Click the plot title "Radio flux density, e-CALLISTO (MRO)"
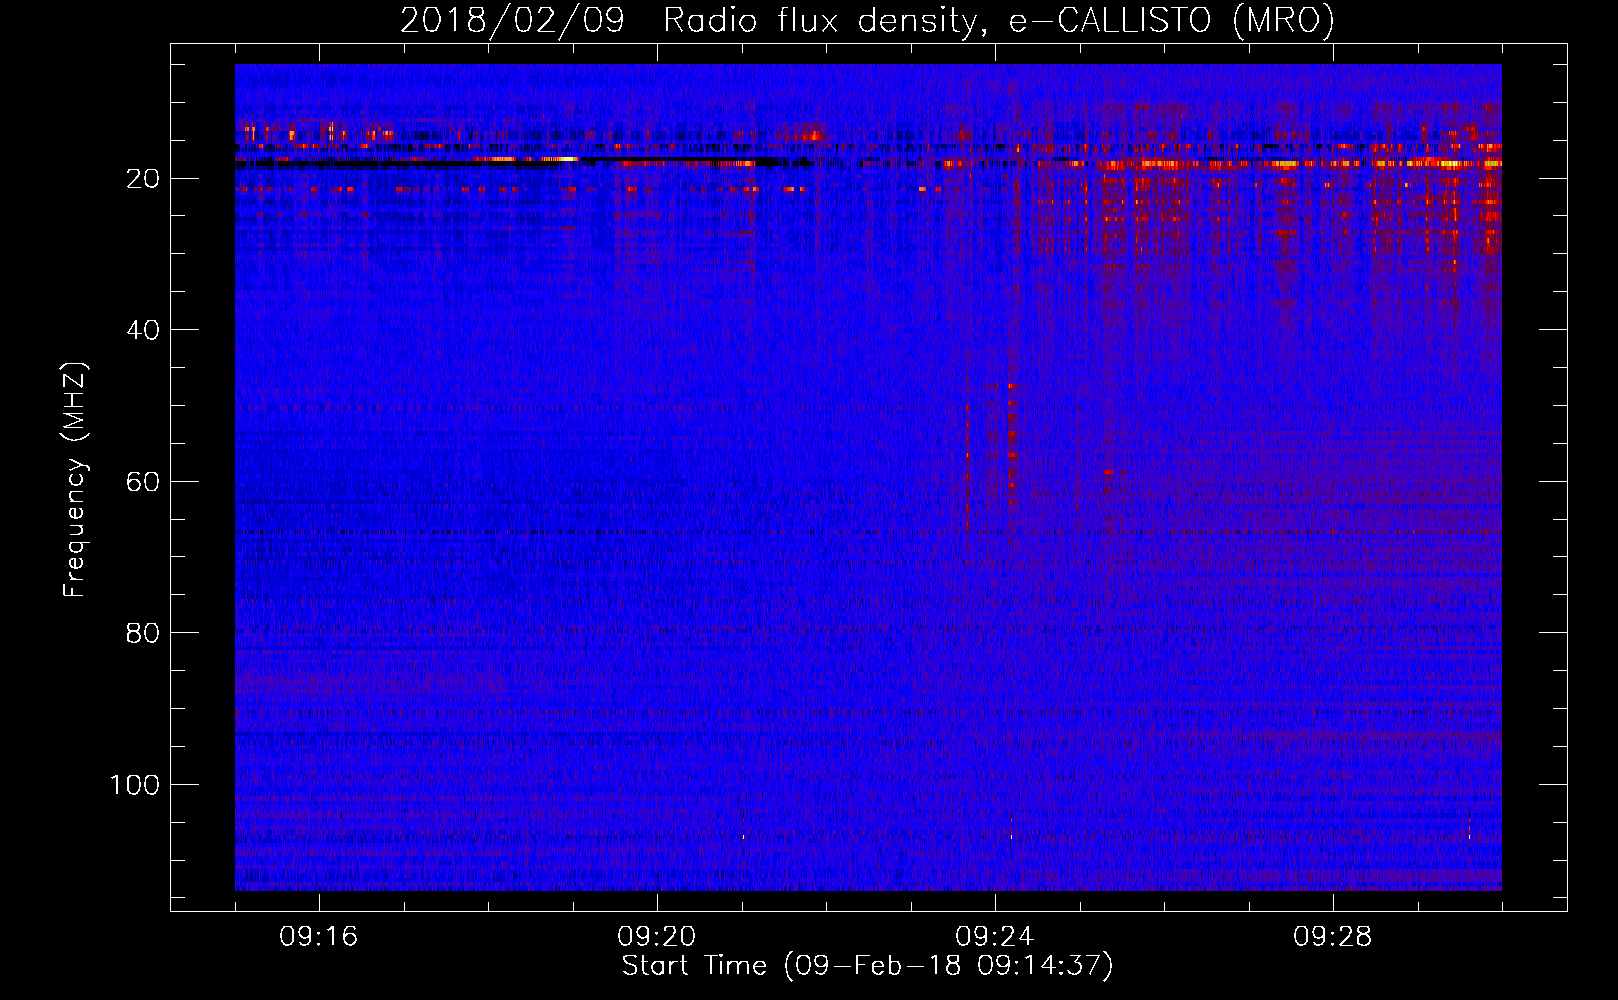This screenshot has height=1000, width=1618. tap(999, 20)
